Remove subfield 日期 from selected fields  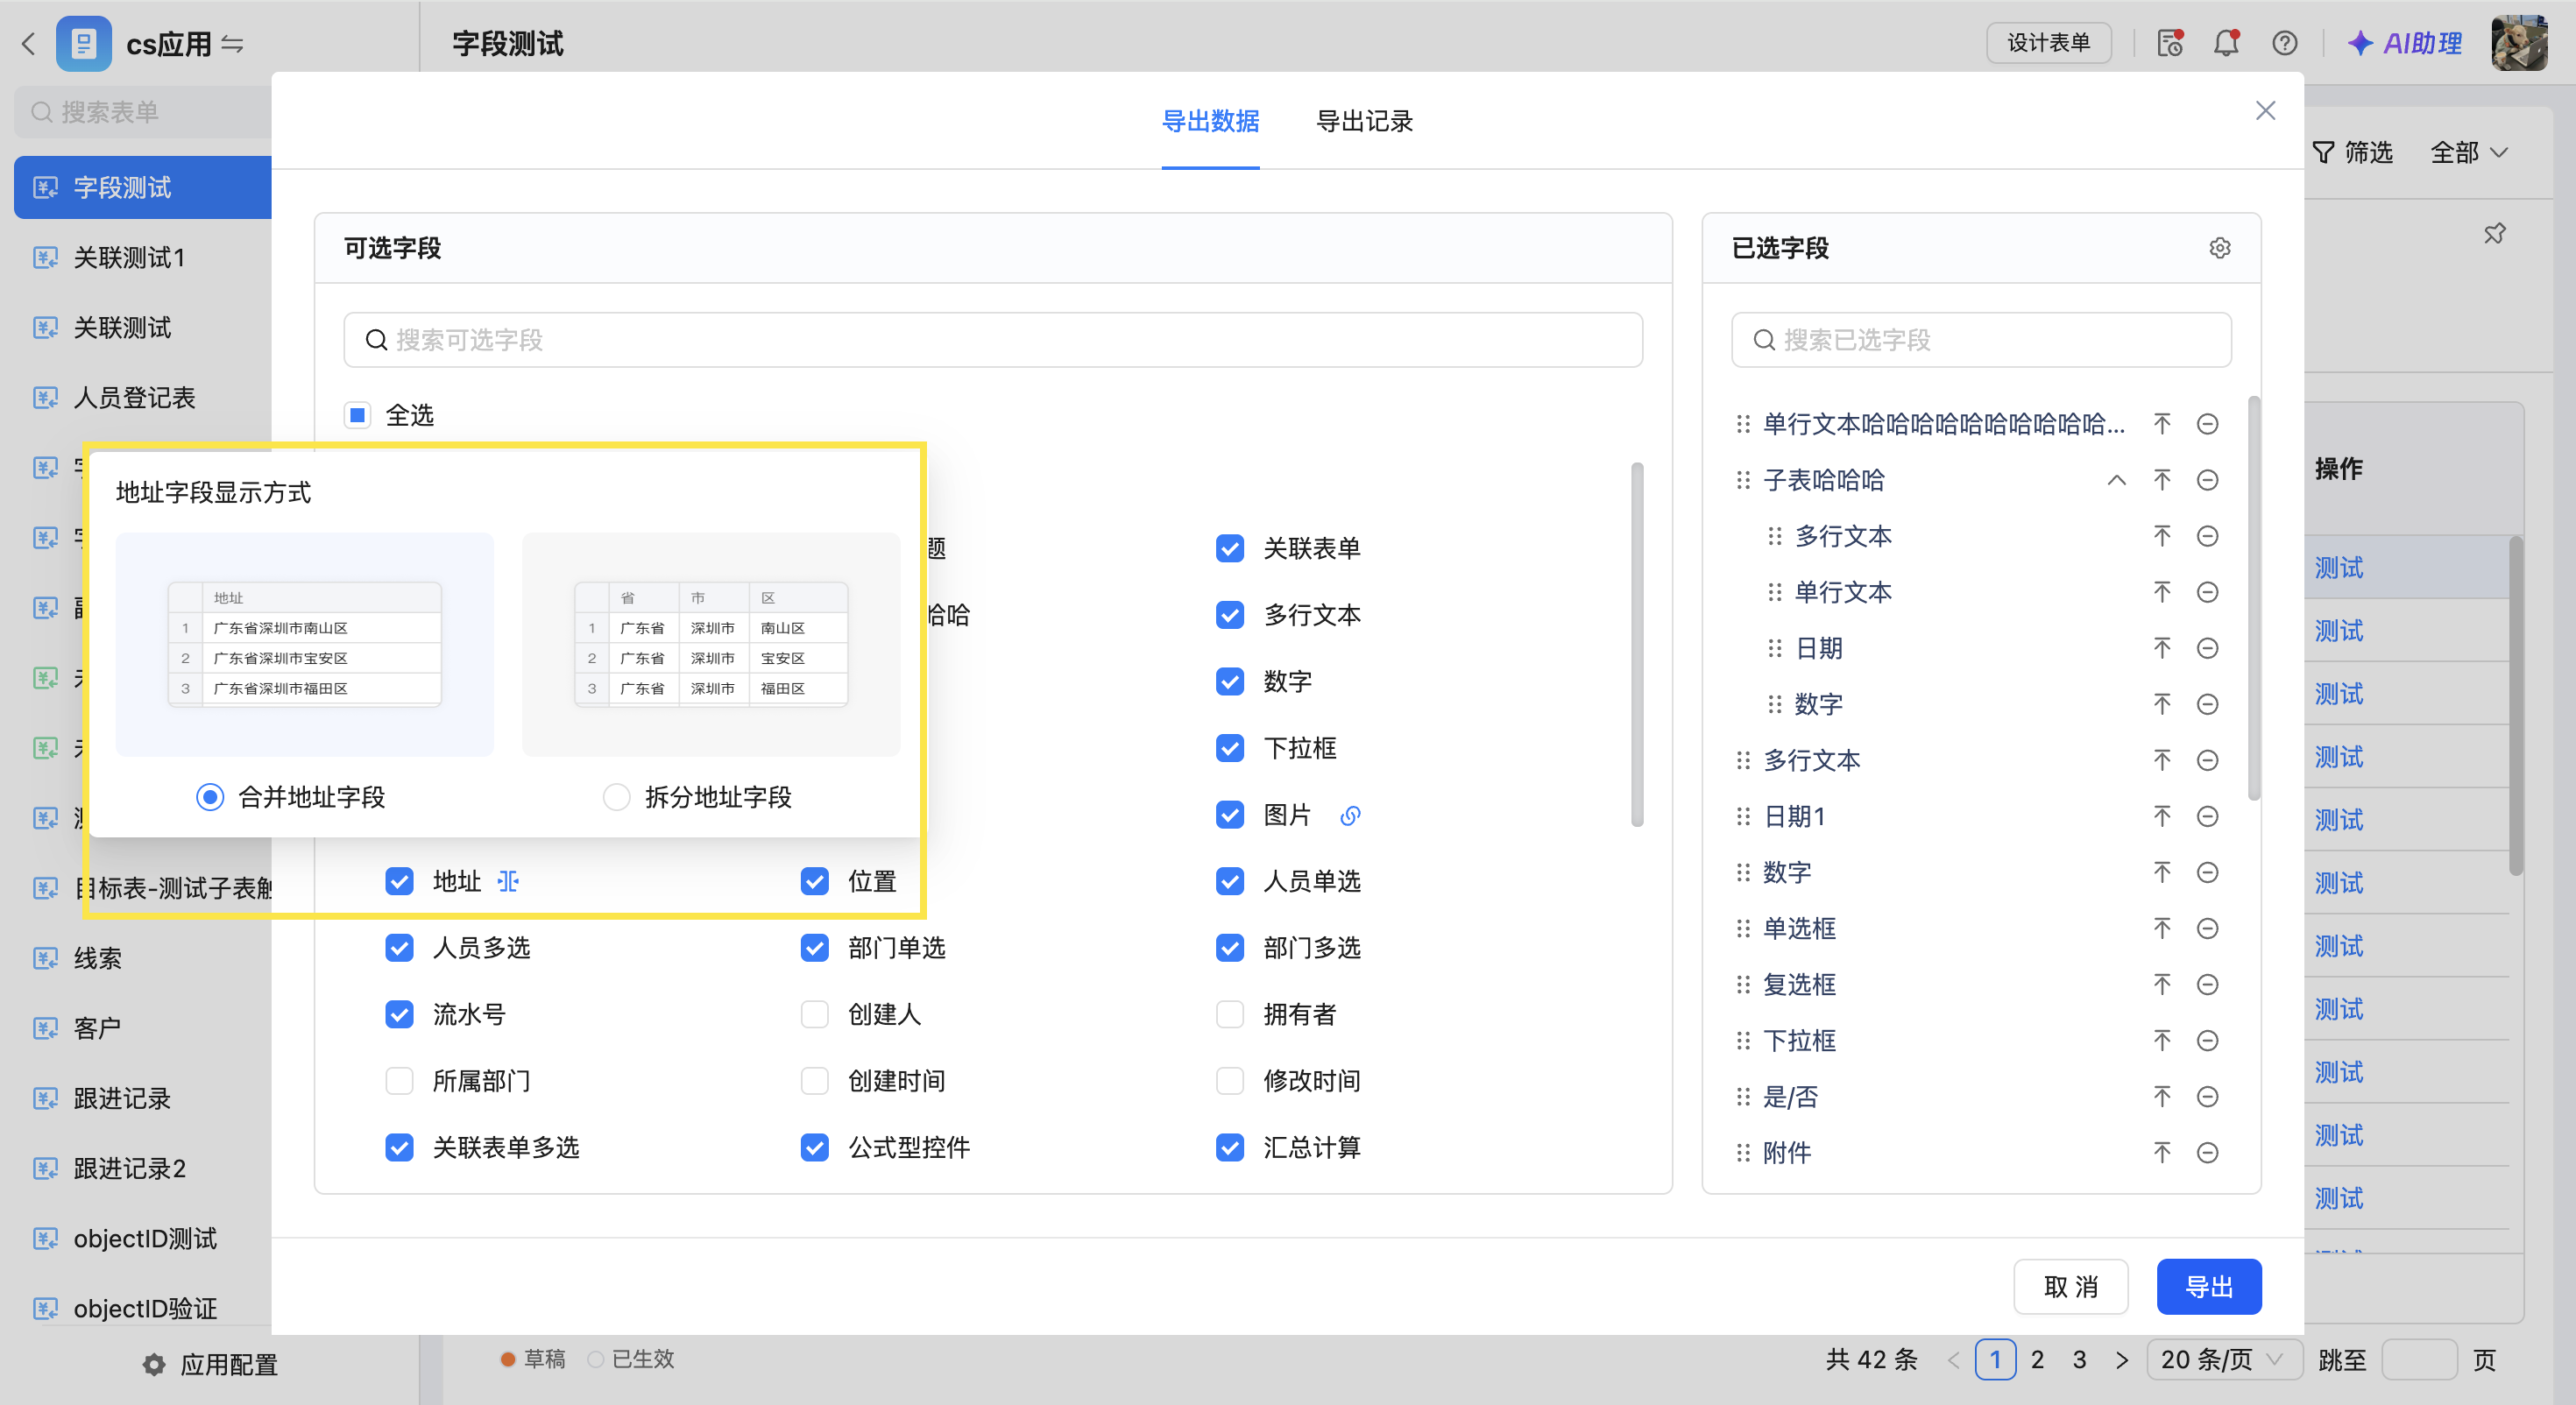click(x=2208, y=648)
